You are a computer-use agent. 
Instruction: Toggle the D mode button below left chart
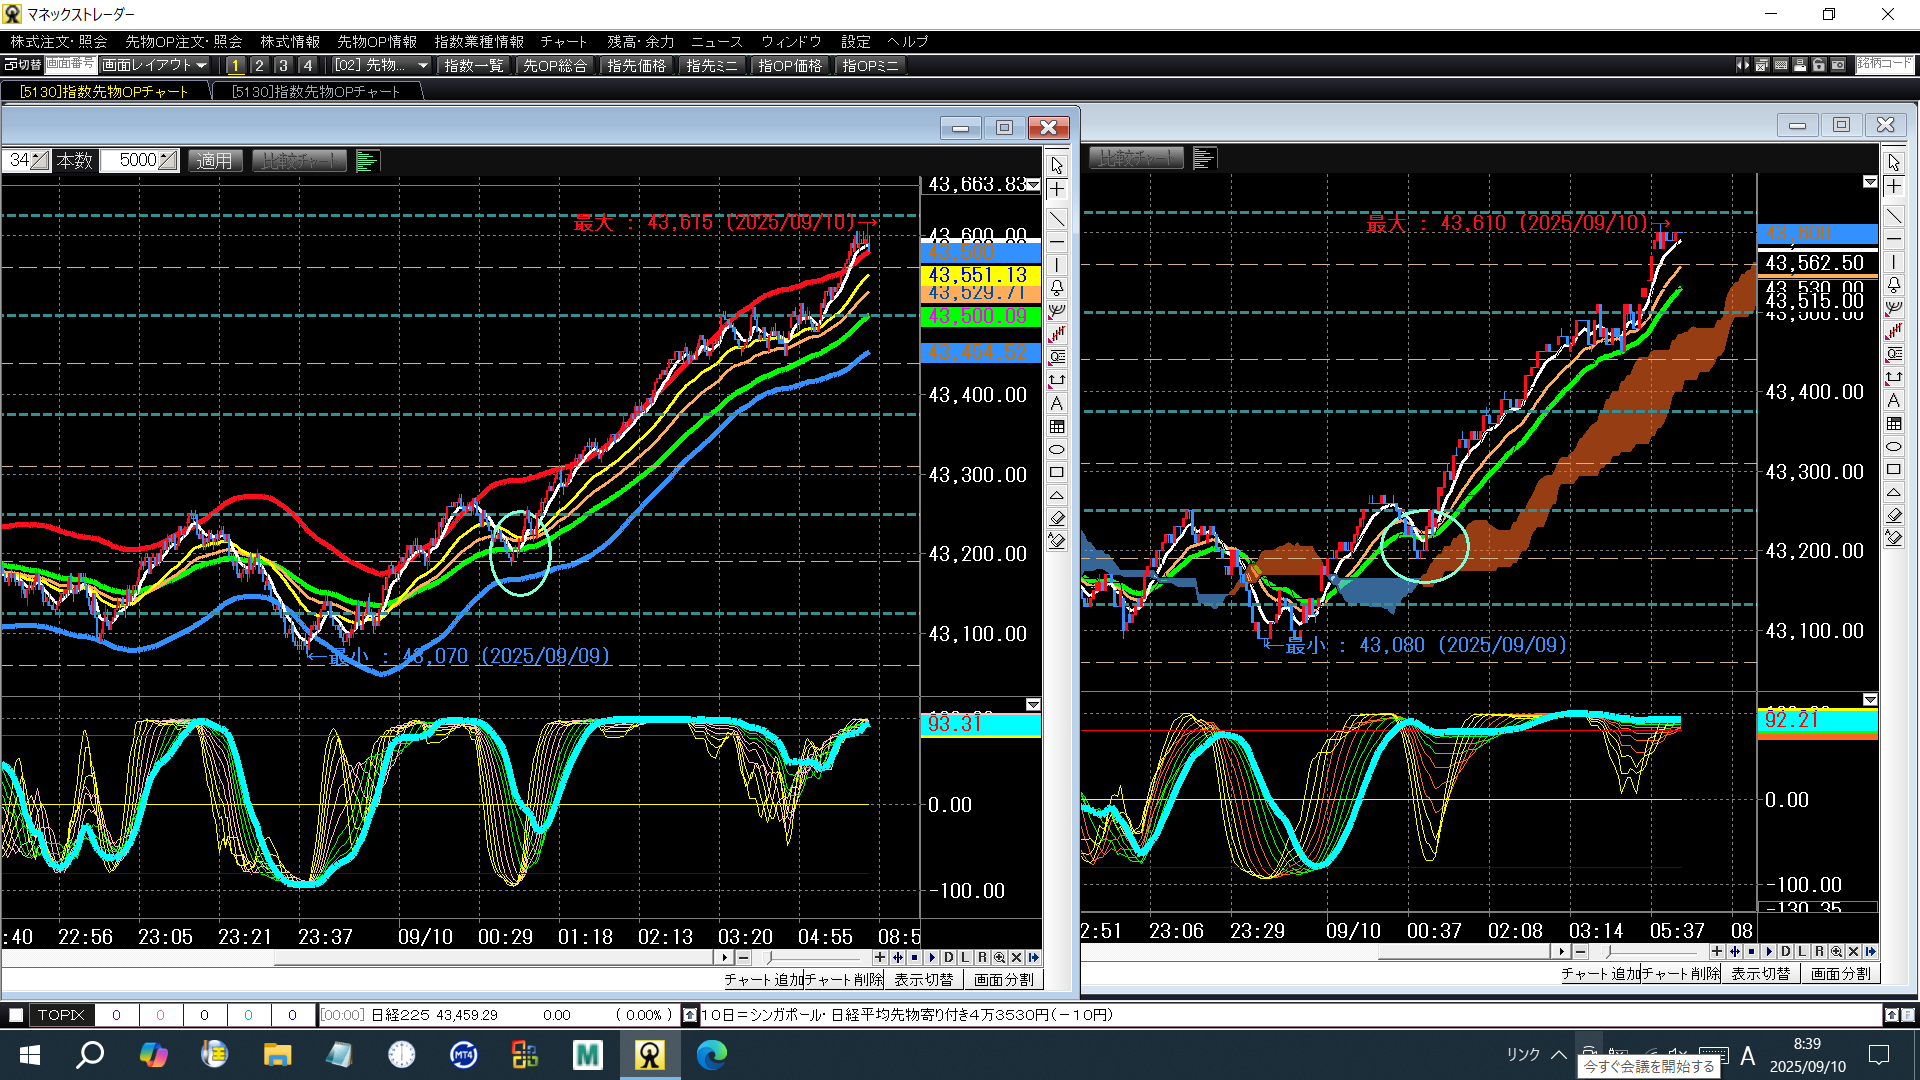[948, 957]
